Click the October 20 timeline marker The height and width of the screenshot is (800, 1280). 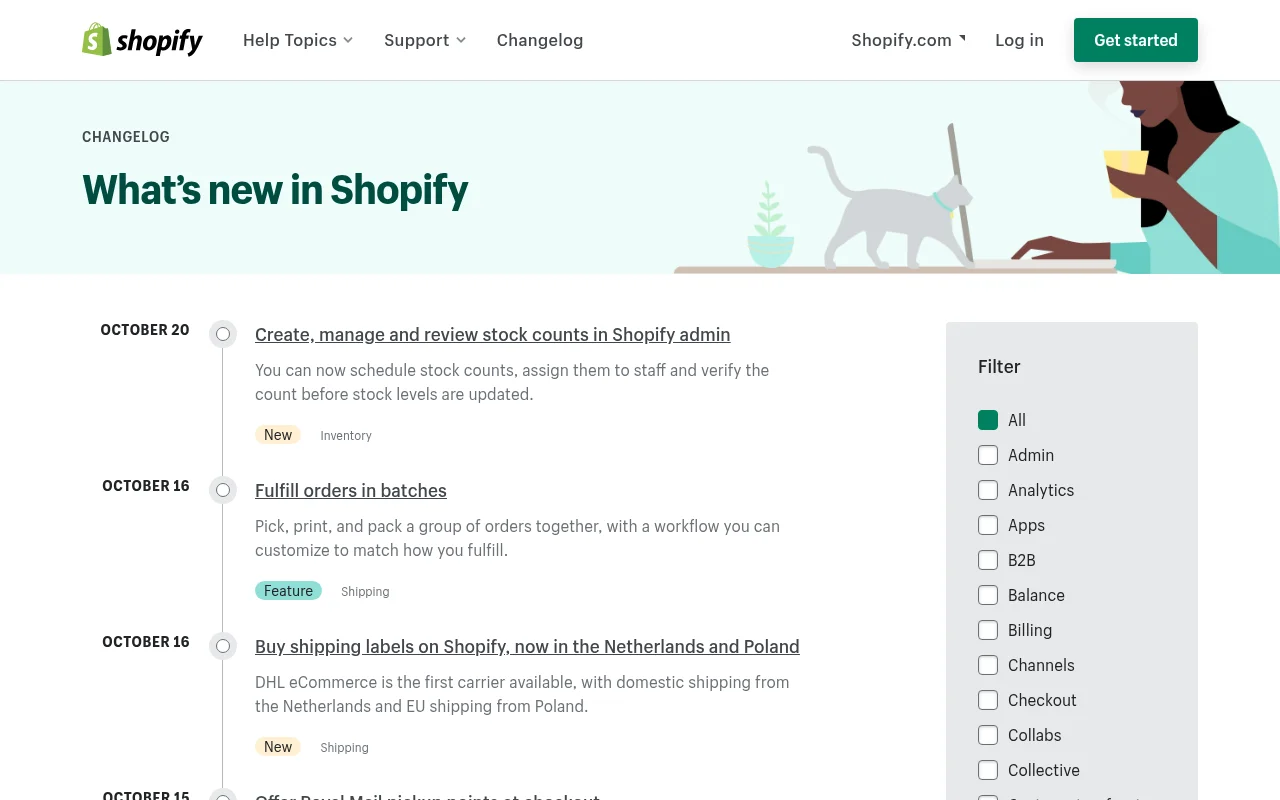[223, 334]
